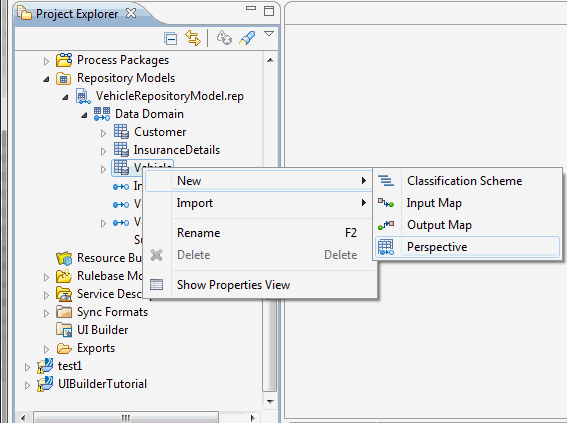This screenshot has height=423, width=567.
Task: Click the Sync Formats folder icon
Action: point(64,312)
